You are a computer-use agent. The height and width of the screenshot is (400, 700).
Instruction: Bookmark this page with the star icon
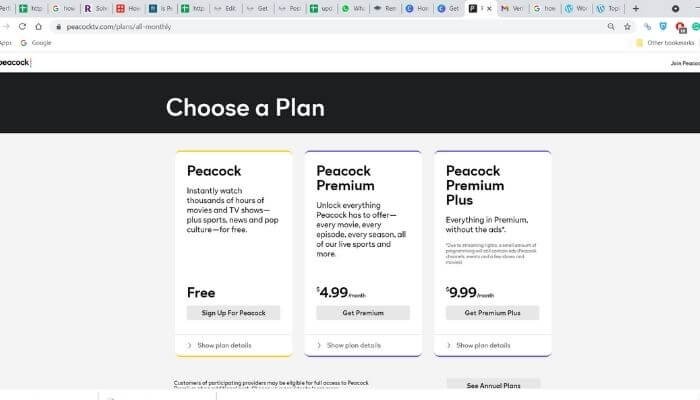(627, 27)
